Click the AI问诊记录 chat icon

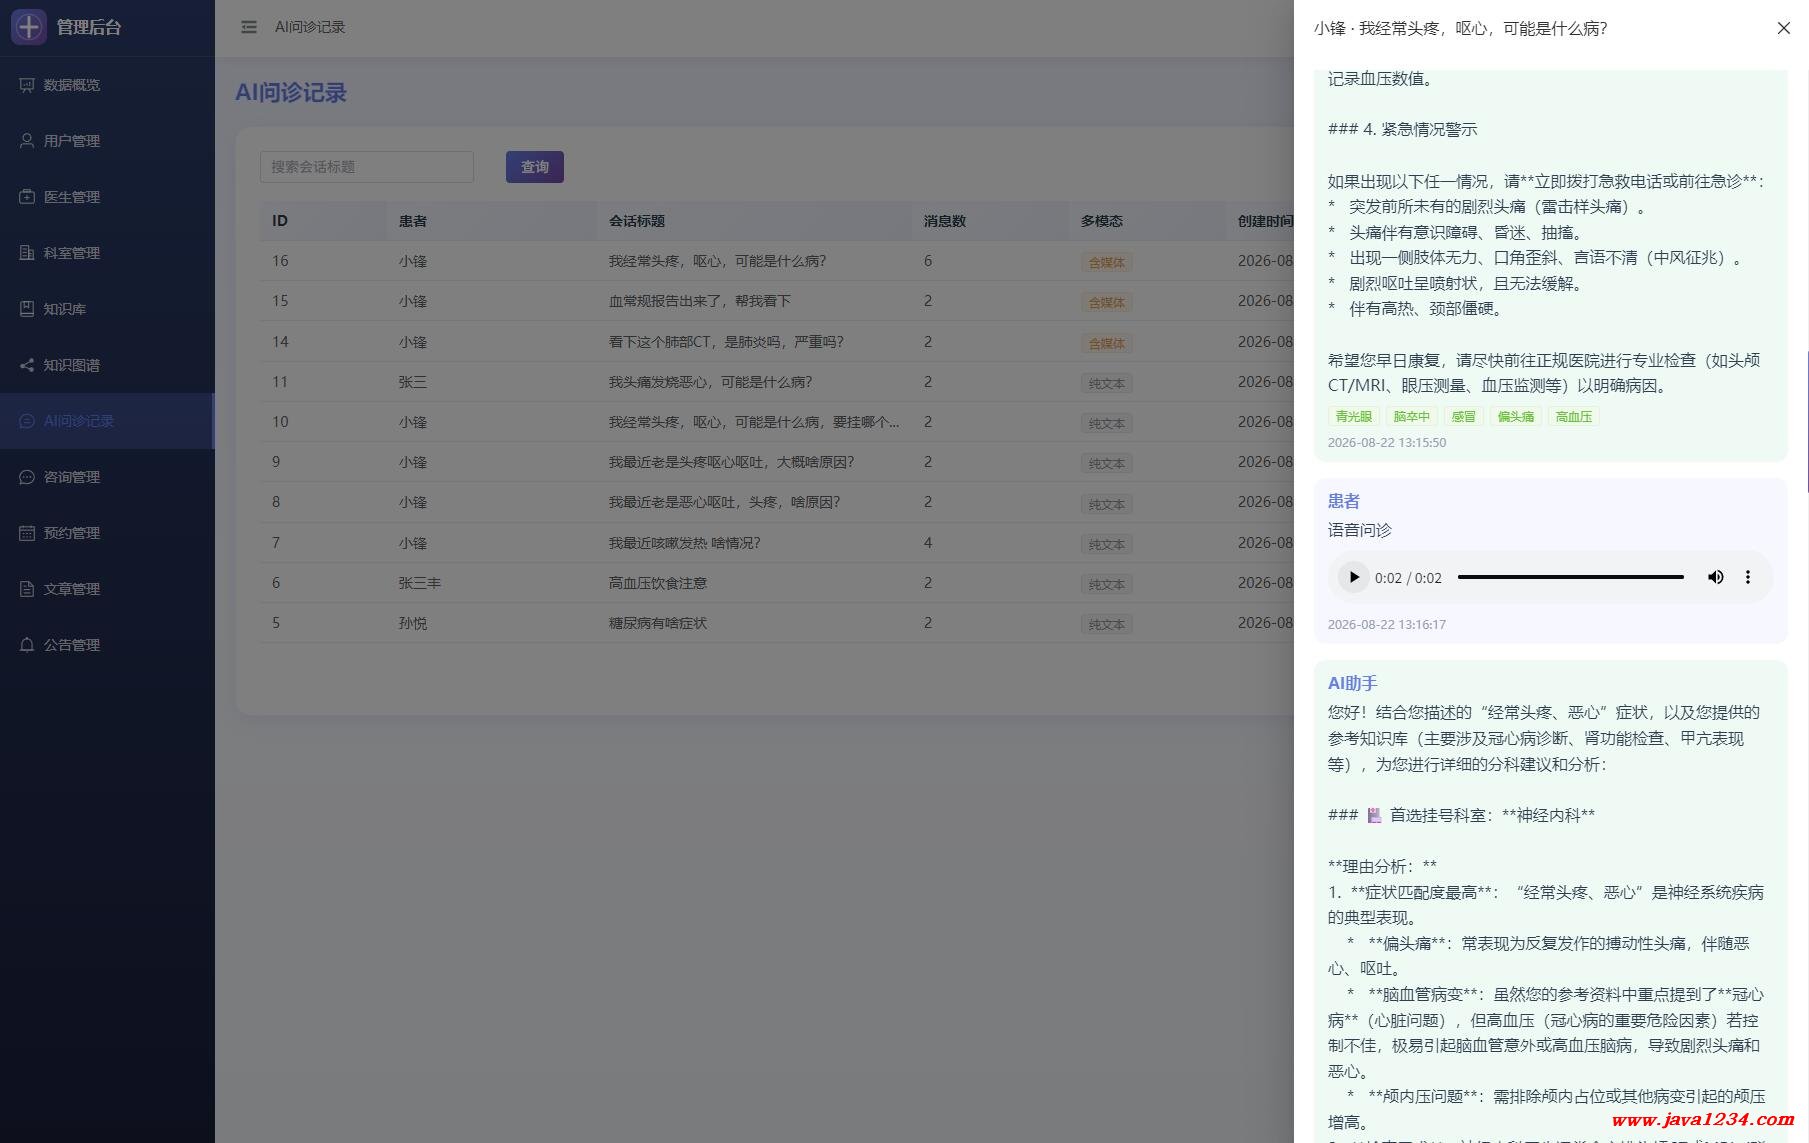coord(27,421)
